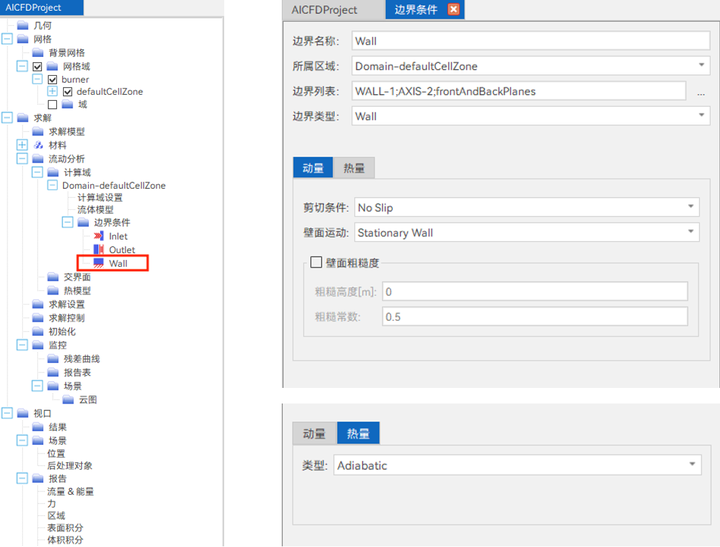
Task: Toggle the defaultCellZone checkbox
Action: tap(68, 92)
